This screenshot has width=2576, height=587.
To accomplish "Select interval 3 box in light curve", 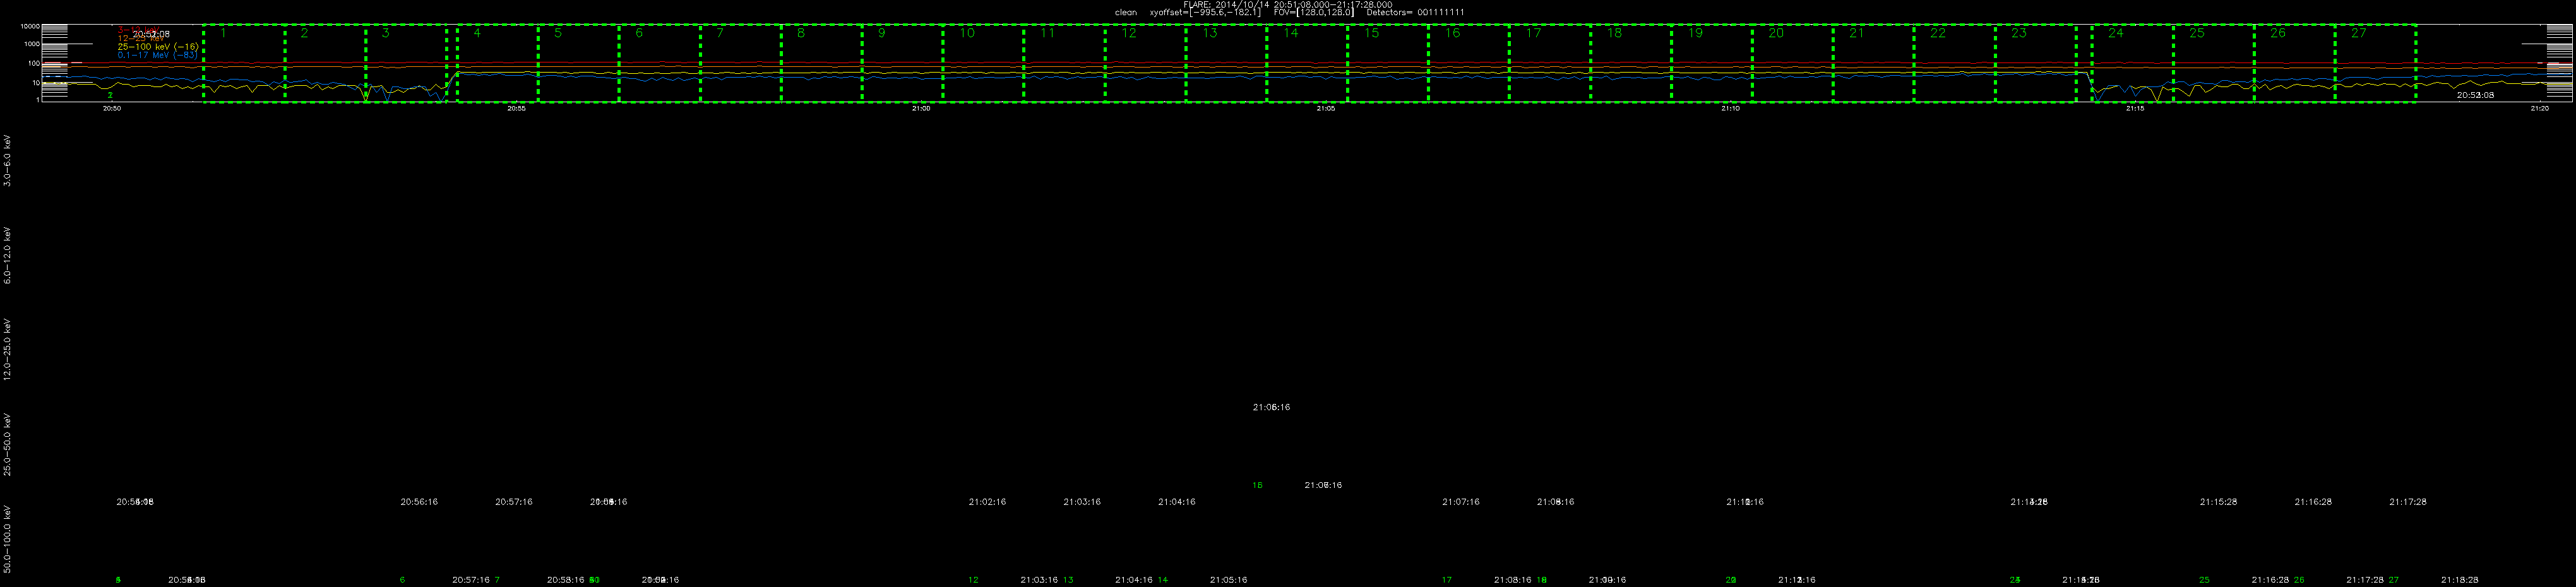I will [406, 63].
